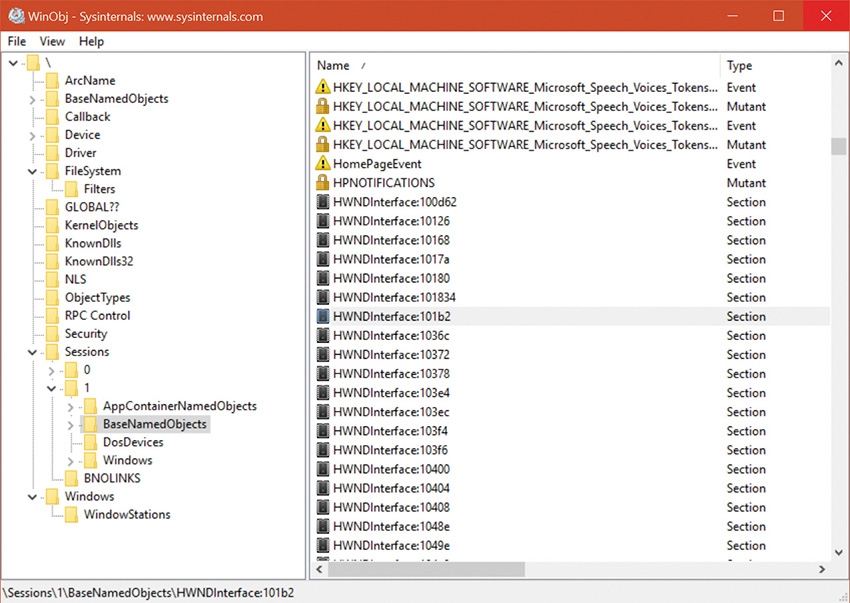Click the section icon beside HWNDInterface:100d62
This screenshot has width=850, height=603.
click(x=323, y=202)
